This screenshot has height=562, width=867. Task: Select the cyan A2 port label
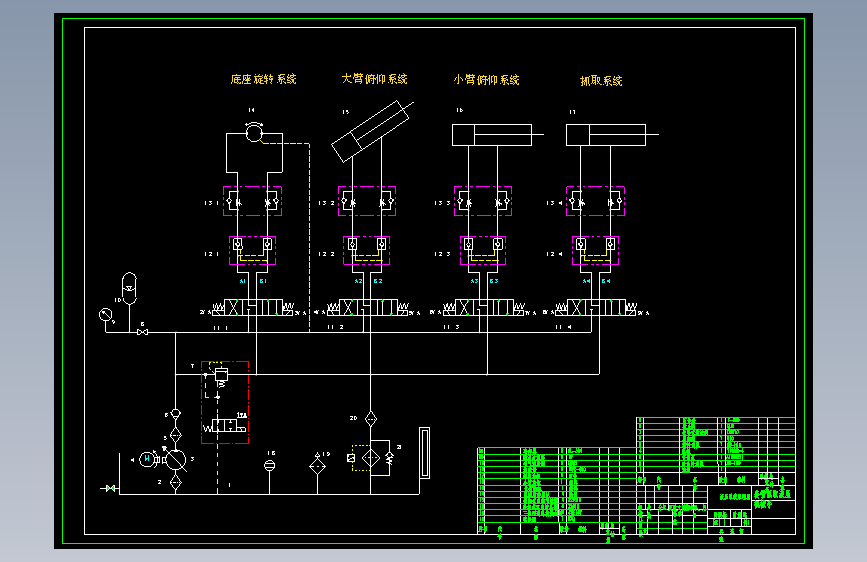click(x=358, y=281)
